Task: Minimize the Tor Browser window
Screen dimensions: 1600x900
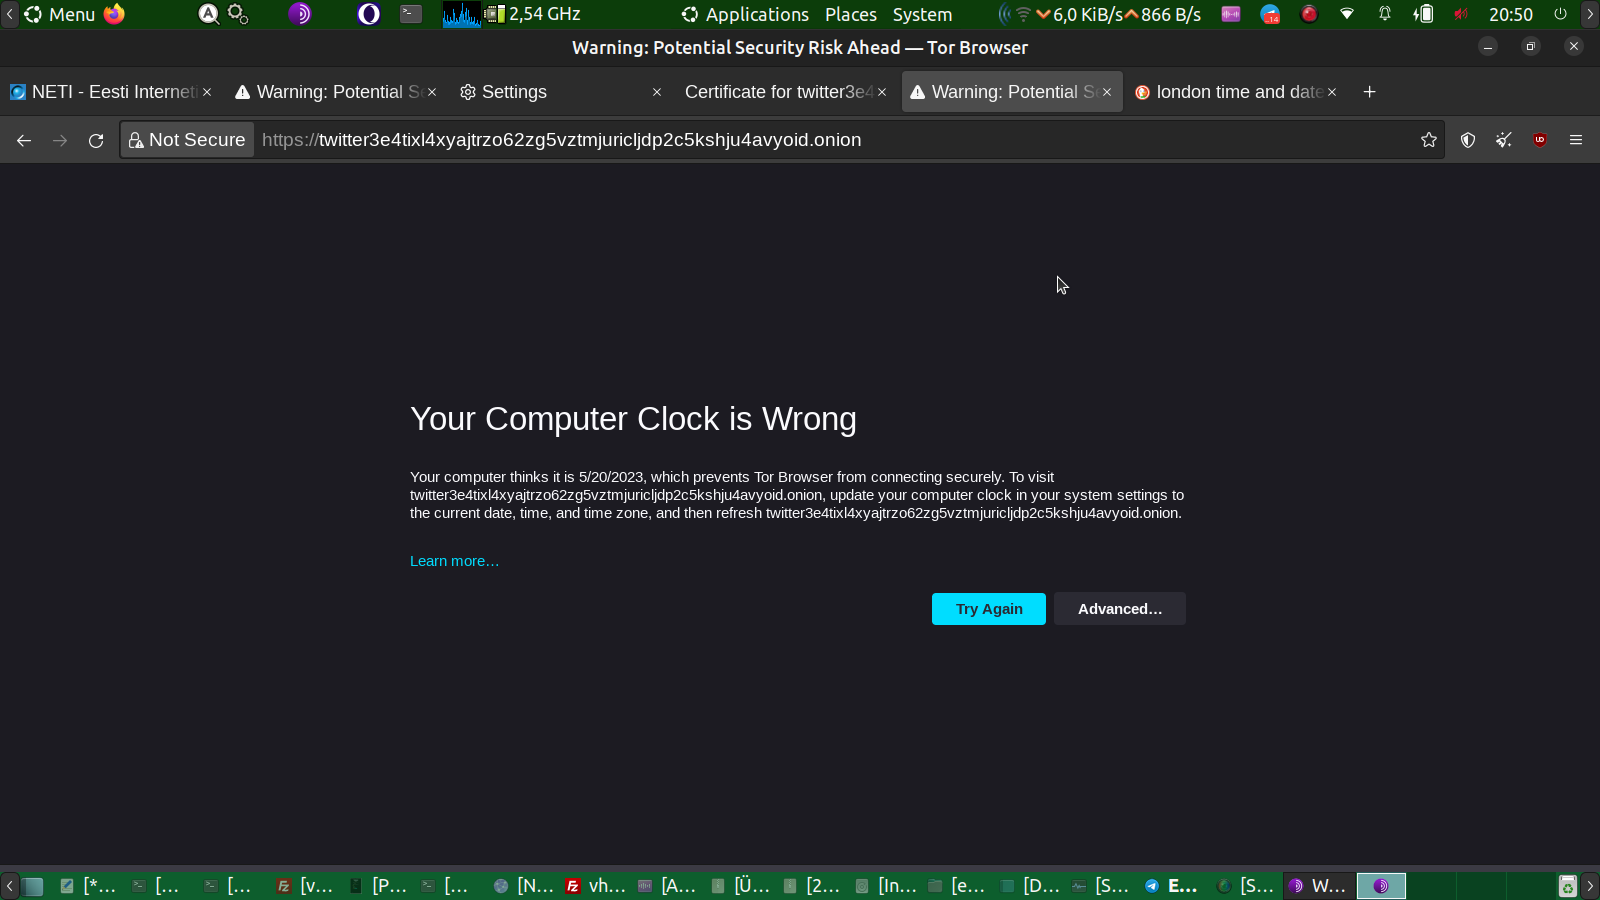Action: pyautogui.click(x=1488, y=46)
